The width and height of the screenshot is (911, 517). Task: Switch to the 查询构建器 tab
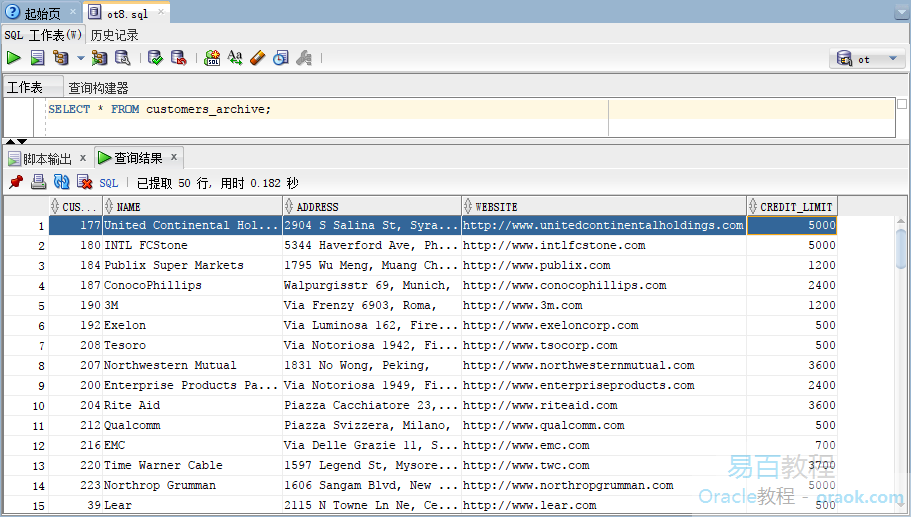click(98, 88)
